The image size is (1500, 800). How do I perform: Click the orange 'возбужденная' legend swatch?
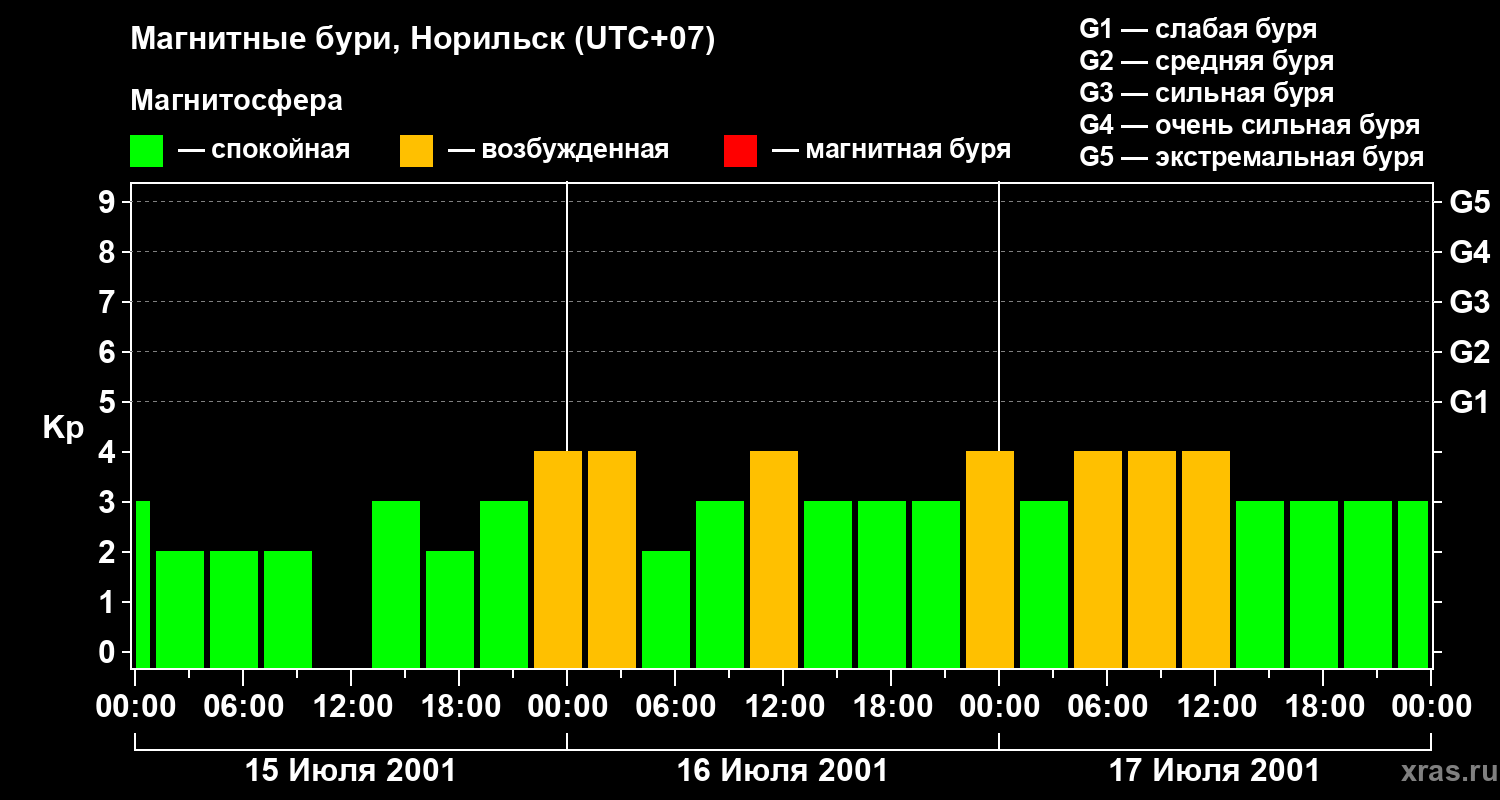417,151
